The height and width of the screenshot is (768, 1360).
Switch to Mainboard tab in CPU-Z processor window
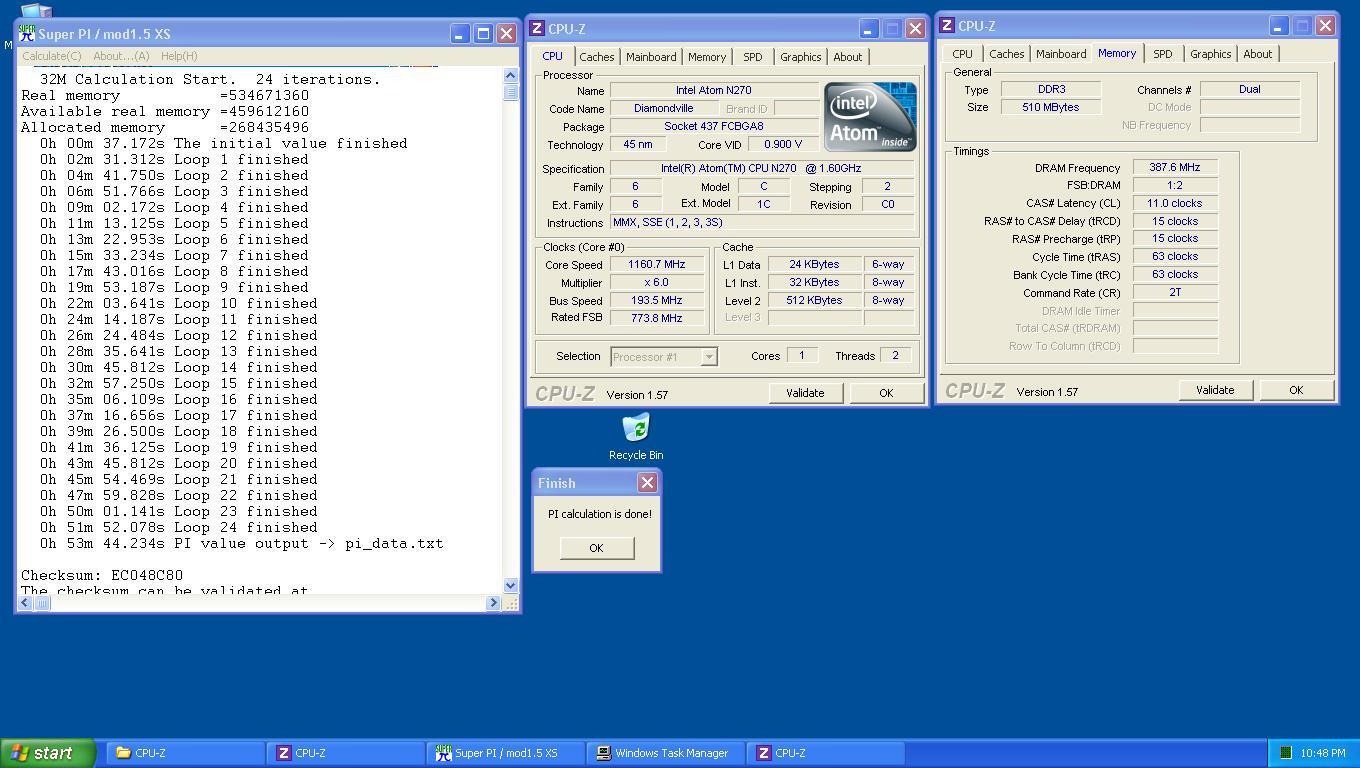tap(651, 57)
